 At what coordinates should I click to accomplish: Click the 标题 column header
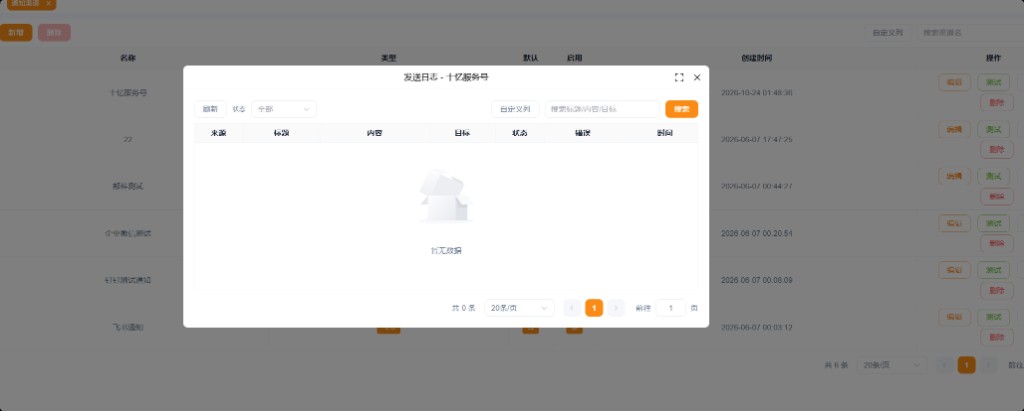point(281,133)
